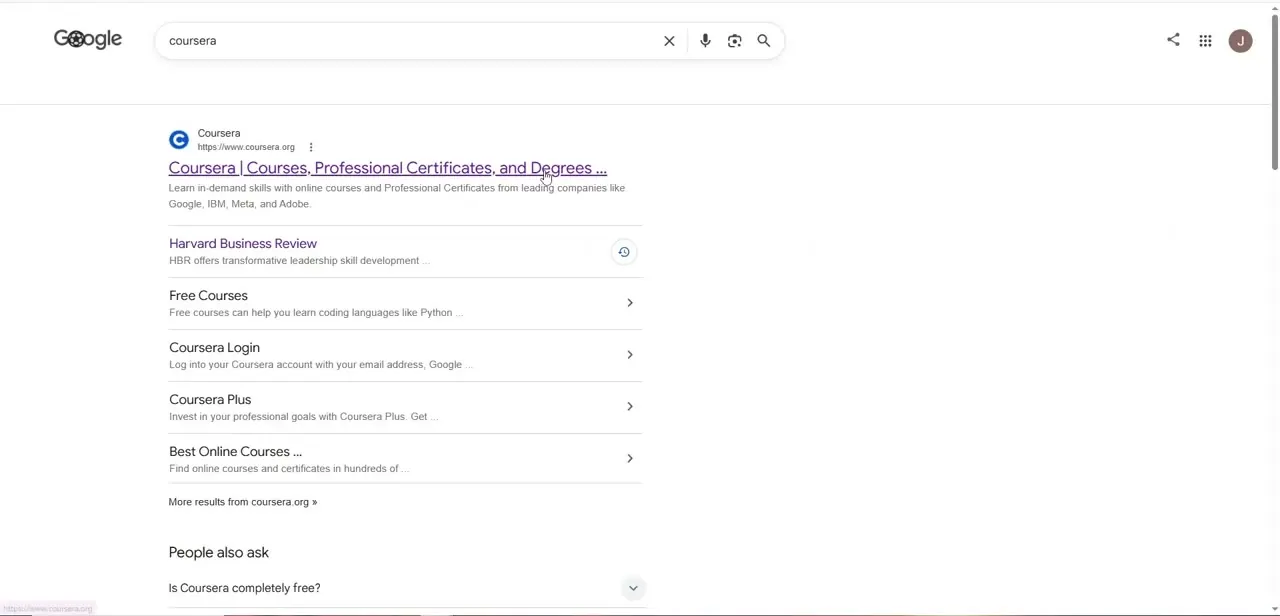Clear the search box text

[x=669, y=41]
